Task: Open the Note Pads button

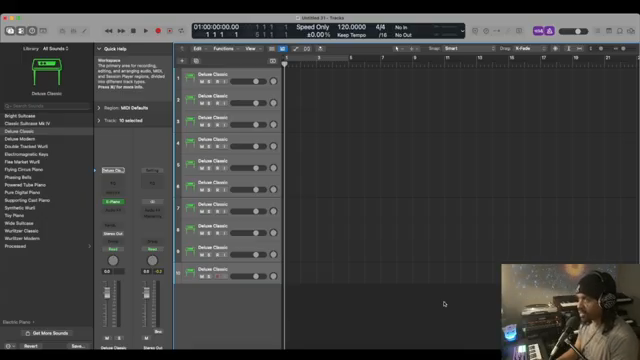Action: [x=609, y=31]
